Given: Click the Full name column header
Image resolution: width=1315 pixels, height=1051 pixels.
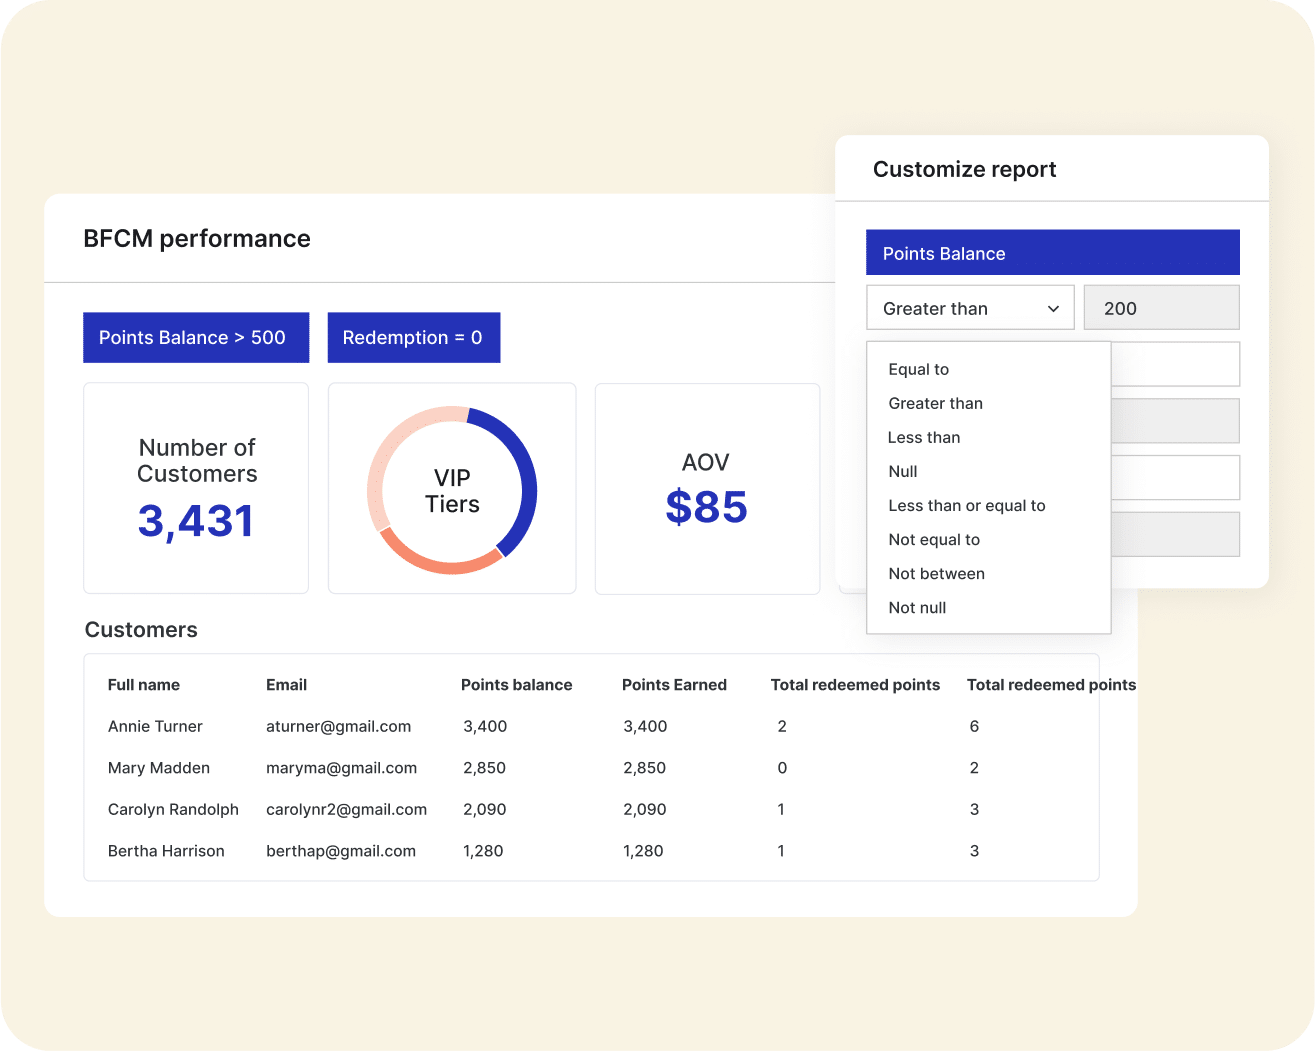Looking at the screenshot, I should [144, 685].
